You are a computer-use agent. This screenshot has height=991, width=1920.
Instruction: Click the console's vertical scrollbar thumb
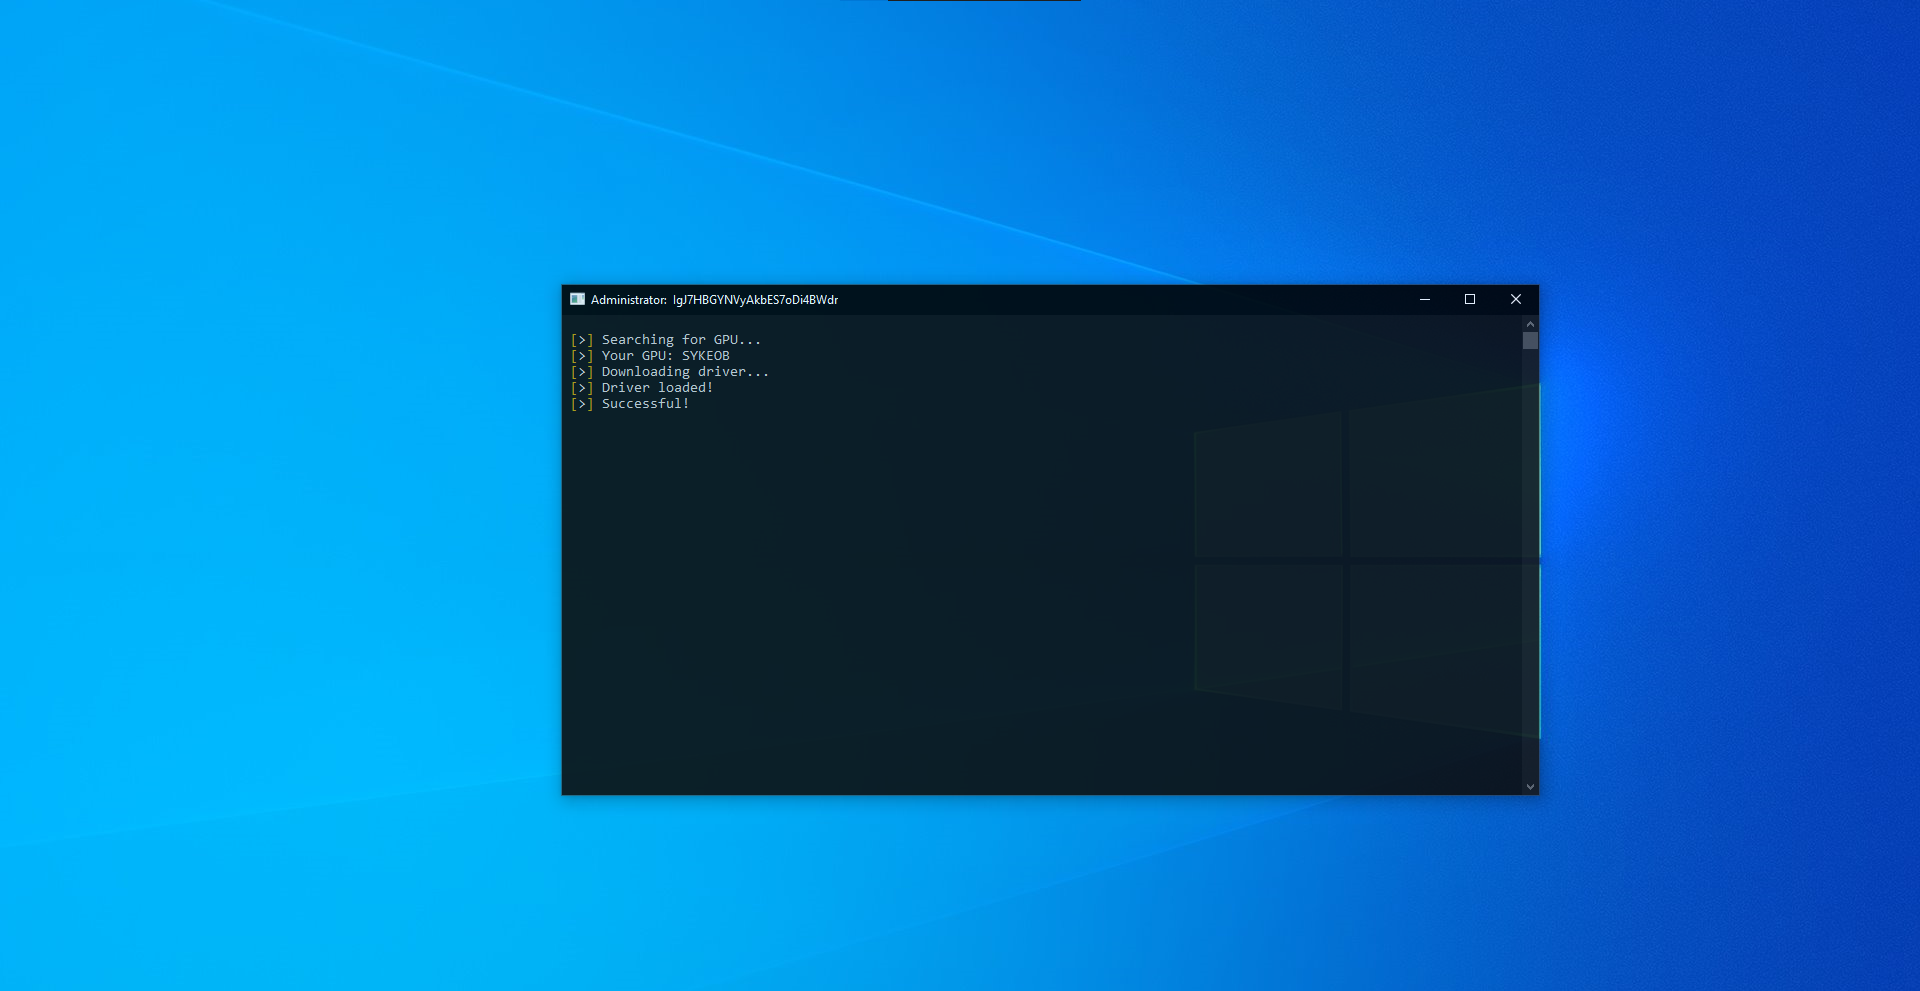pyautogui.click(x=1529, y=341)
